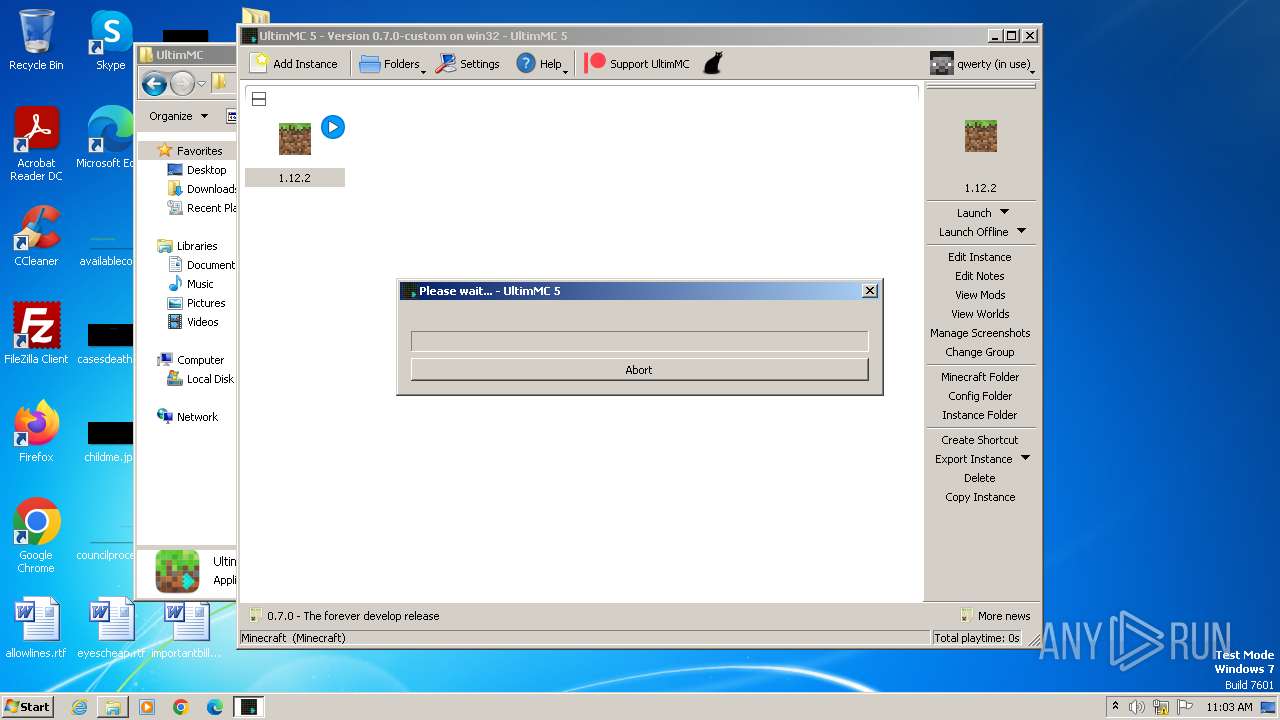Select Pictures library in Explorer
The height and width of the screenshot is (720, 1280).
tap(196, 303)
